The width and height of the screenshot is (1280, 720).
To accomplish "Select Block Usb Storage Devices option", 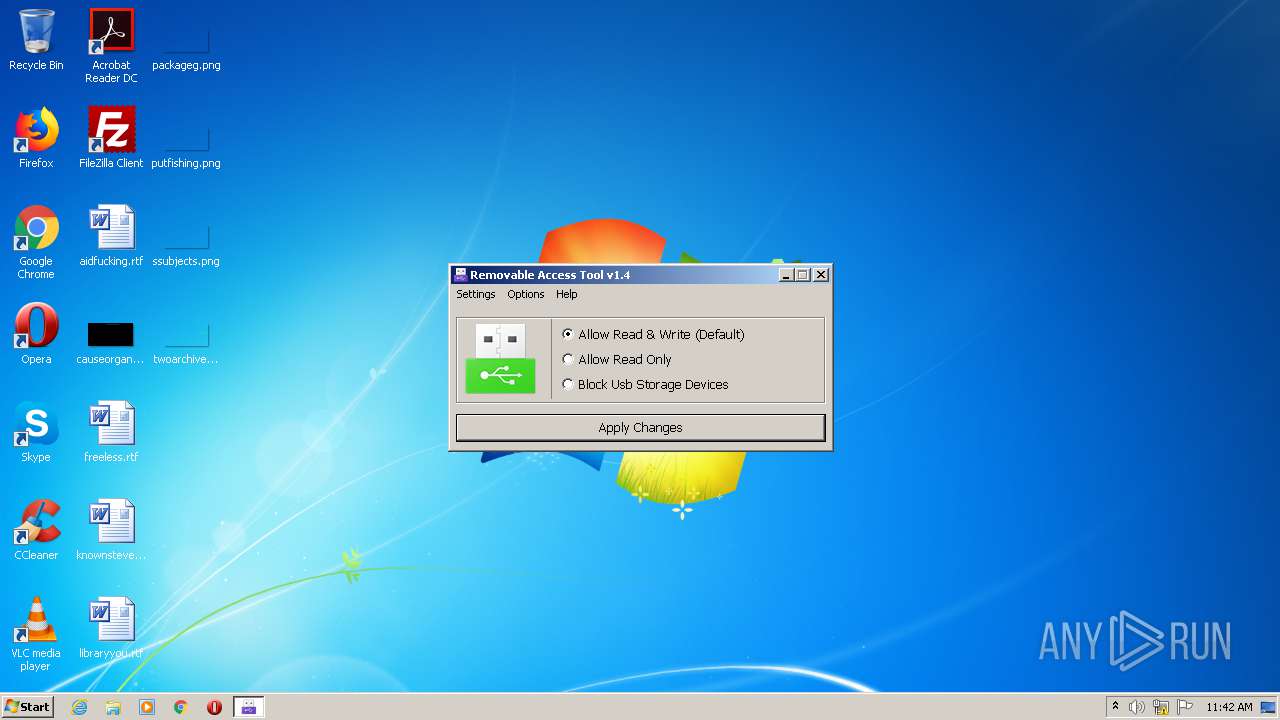I will pos(645,384).
